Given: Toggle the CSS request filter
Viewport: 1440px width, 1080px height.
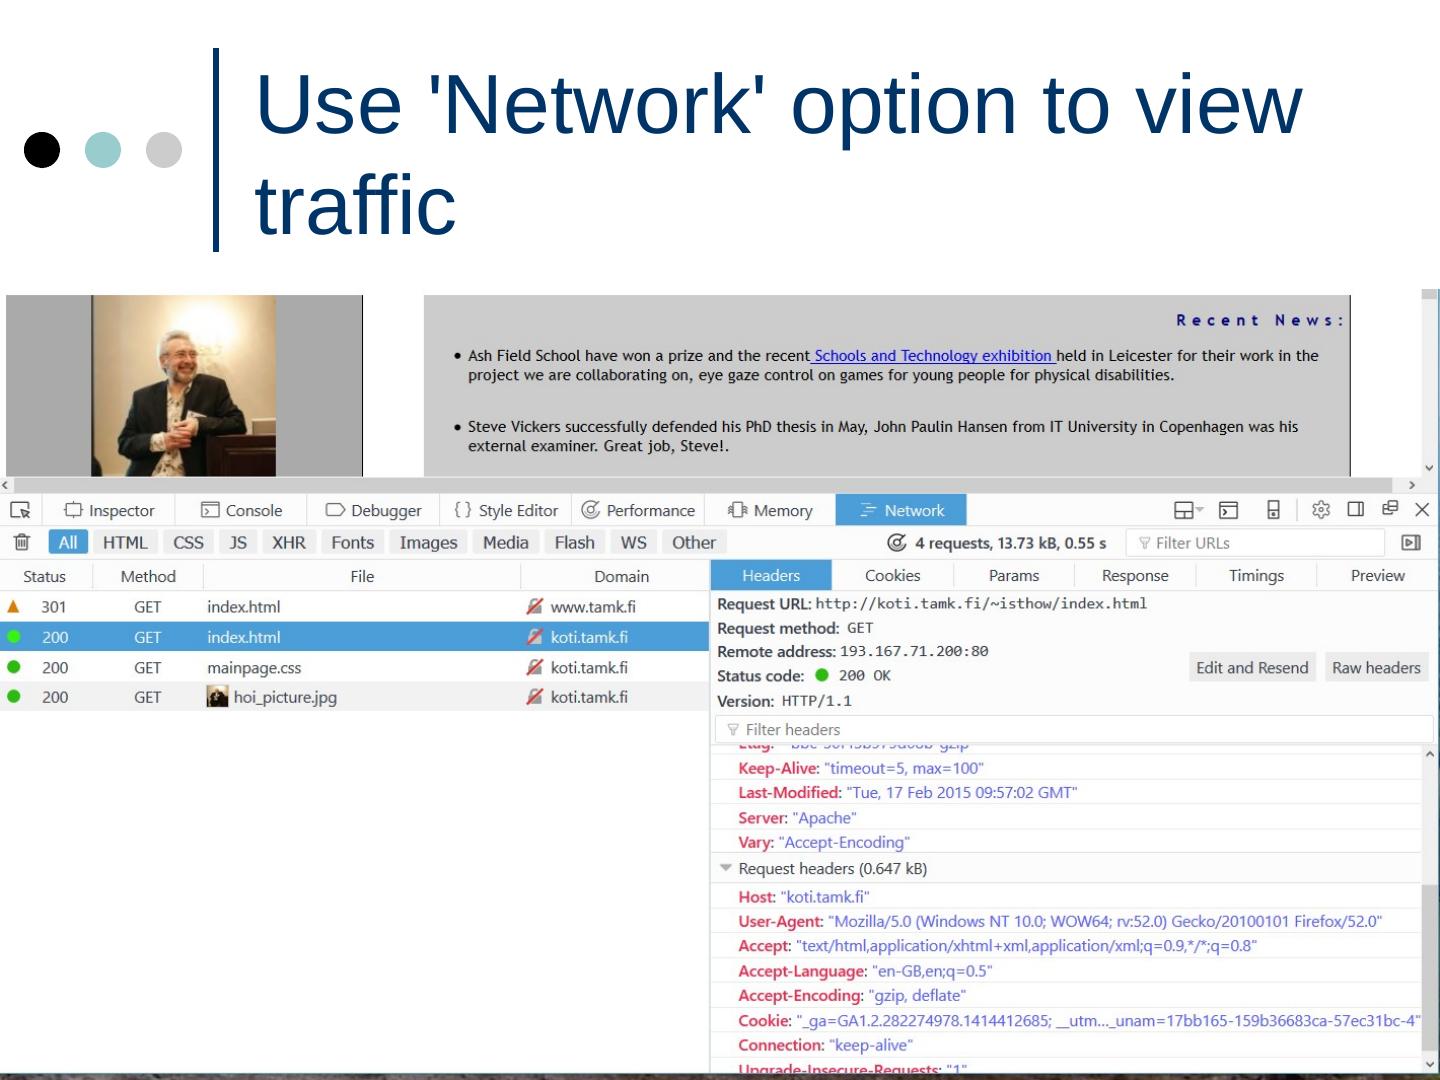Looking at the screenshot, I should (188, 542).
